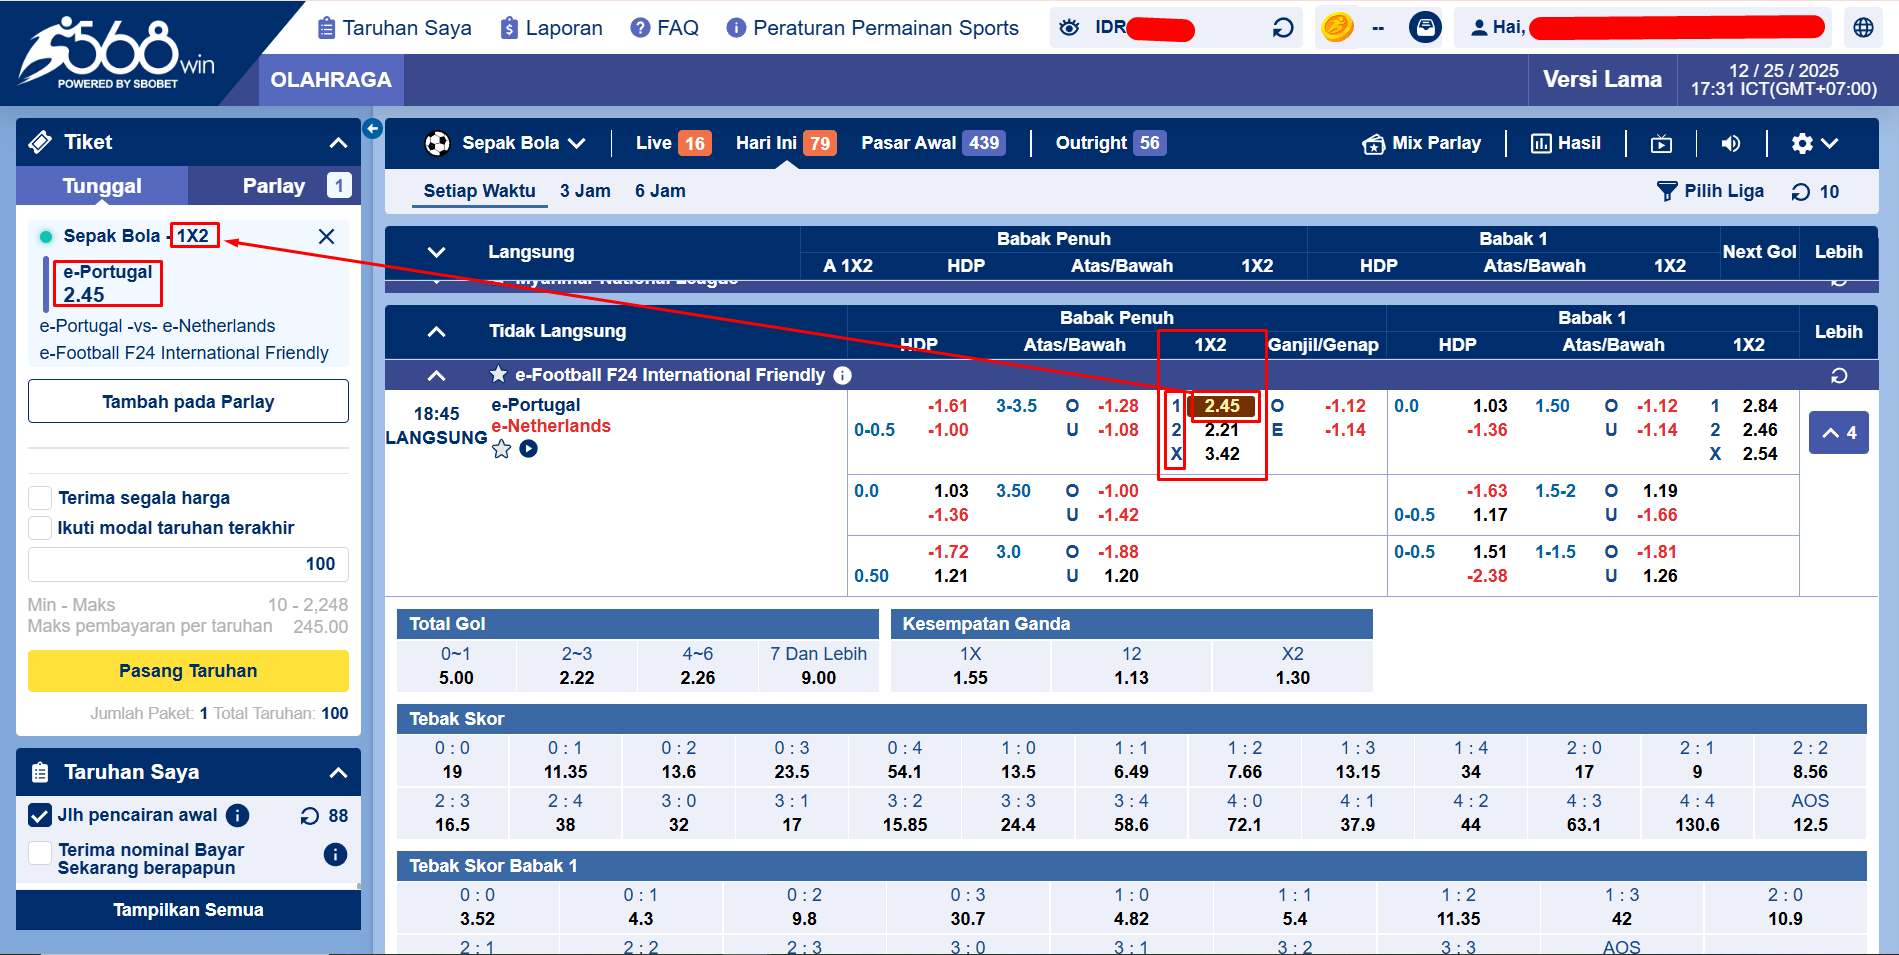Star the e-Football F24 International Friendly league
The width and height of the screenshot is (1899, 955).
pos(497,375)
